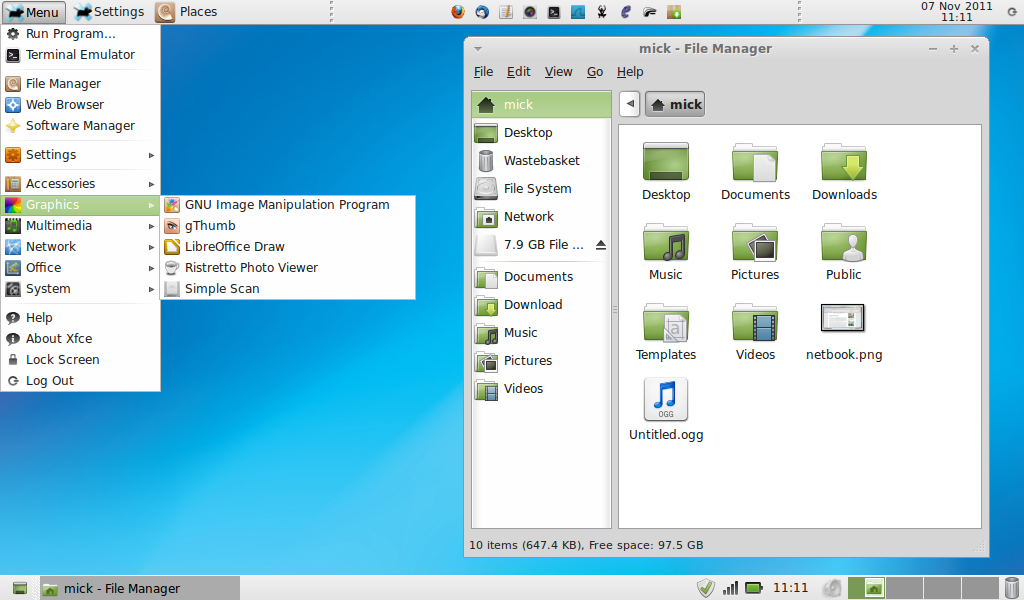Open Network in the file manager sidebar

point(541,217)
